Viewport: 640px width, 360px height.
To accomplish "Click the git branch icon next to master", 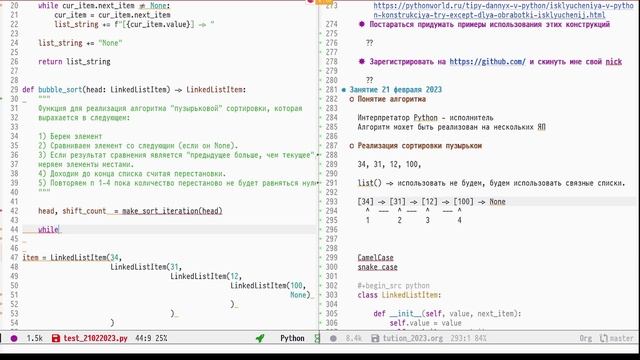I will click(x=604, y=338).
